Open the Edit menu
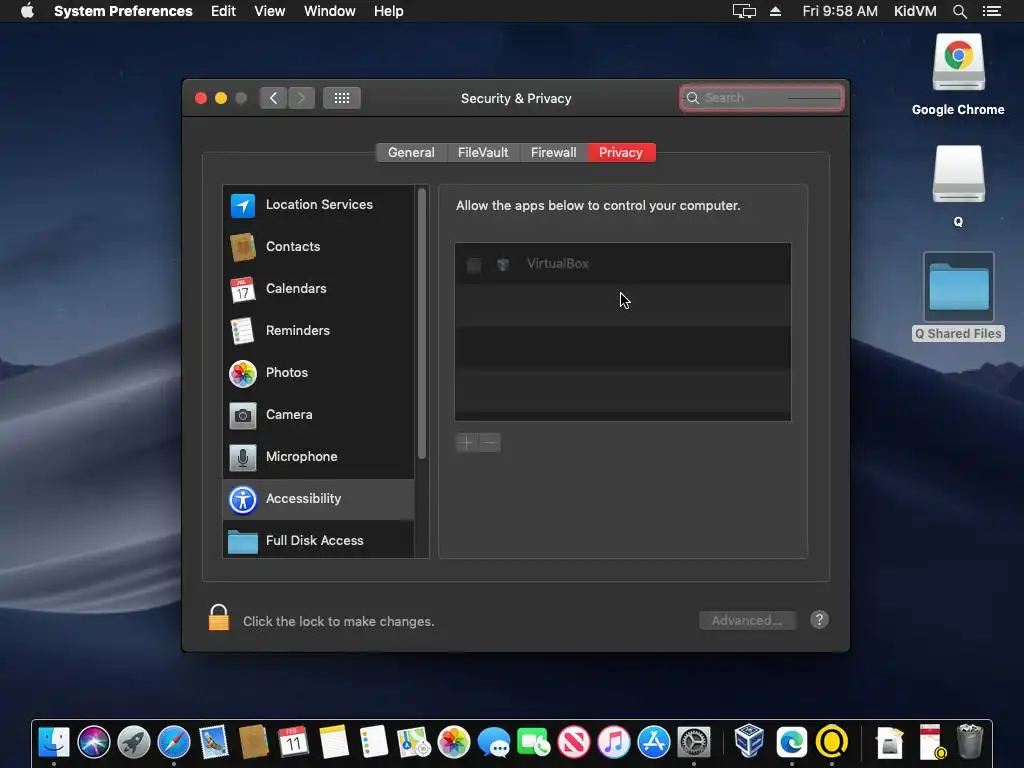Viewport: 1024px width, 768px height. (223, 11)
